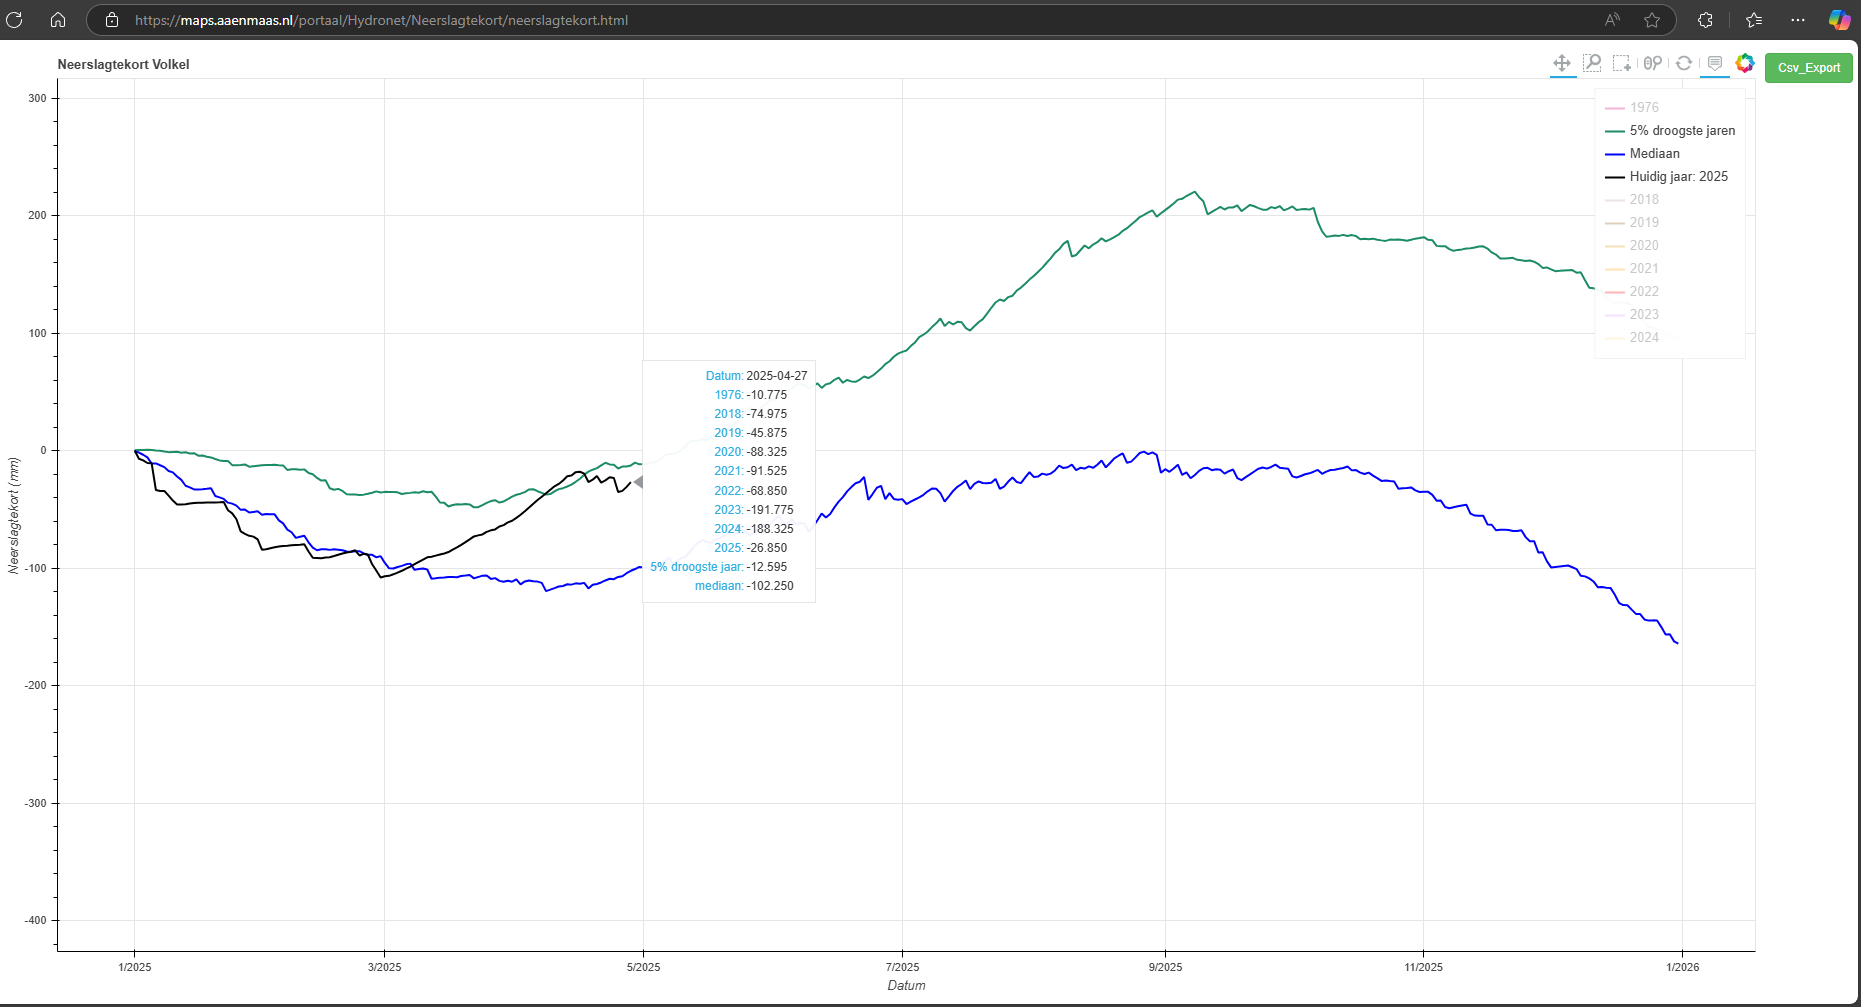
Task: Click the chart title Neerslagtekort Volkel
Action: click(124, 64)
